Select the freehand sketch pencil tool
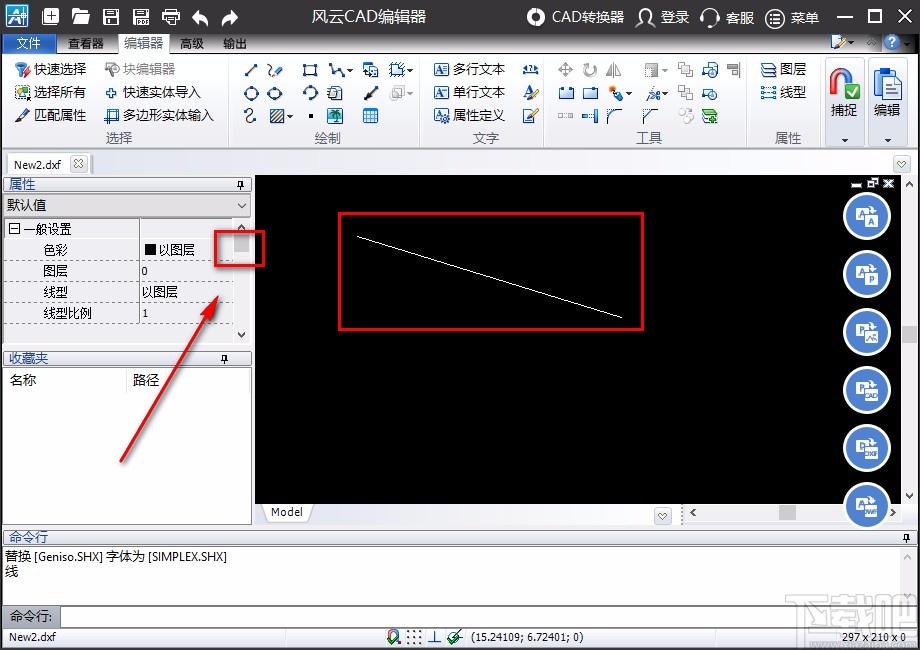Screen dimensions: 920x650 tap(275, 70)
